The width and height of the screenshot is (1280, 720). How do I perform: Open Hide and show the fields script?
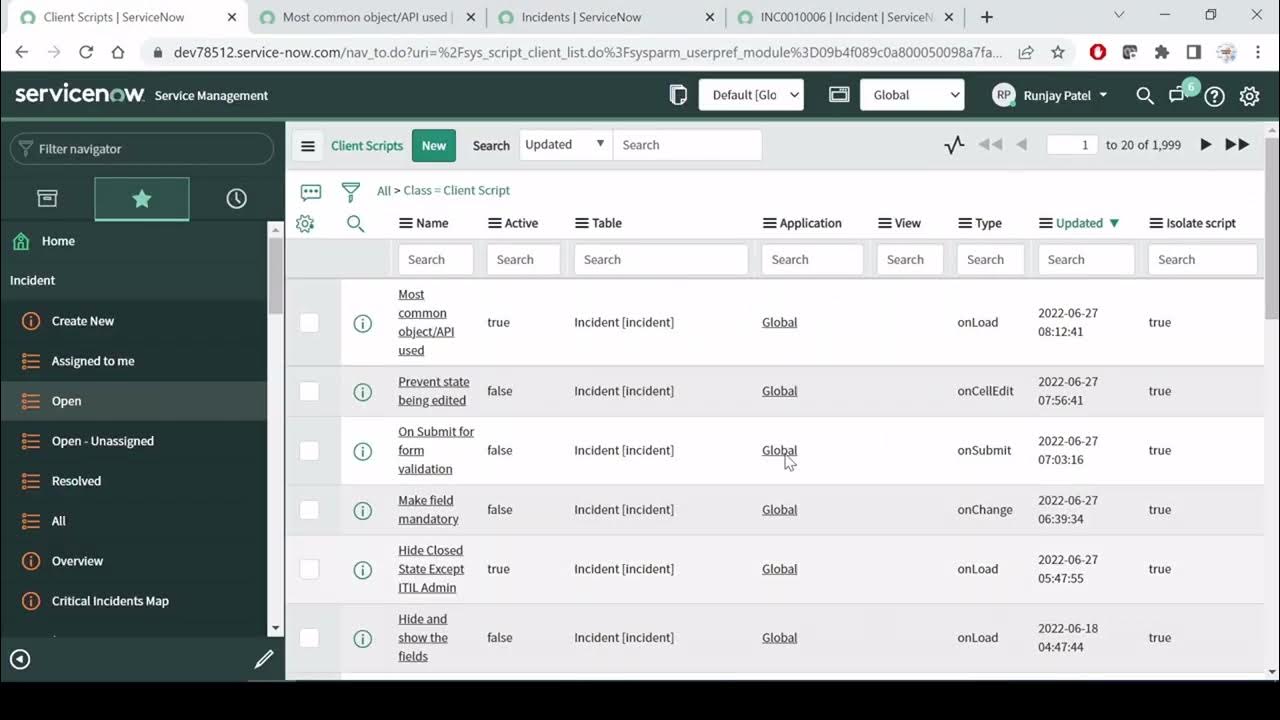(x=422, y=638)
